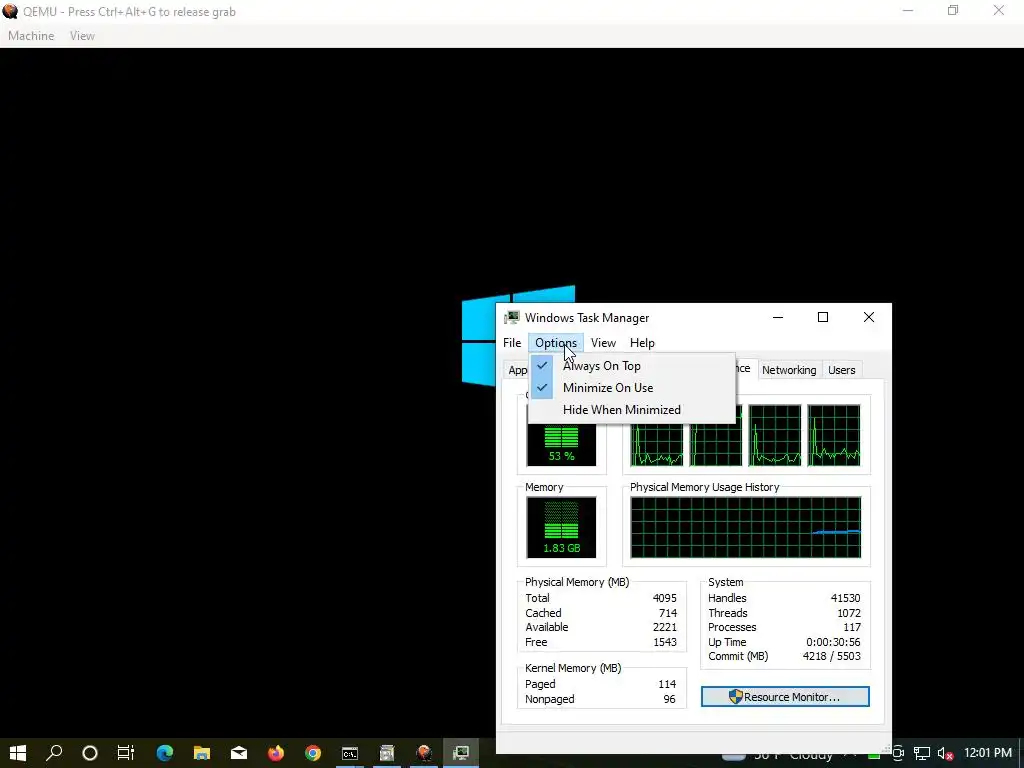Open the Help menu in Task Manager

point(642,343)
